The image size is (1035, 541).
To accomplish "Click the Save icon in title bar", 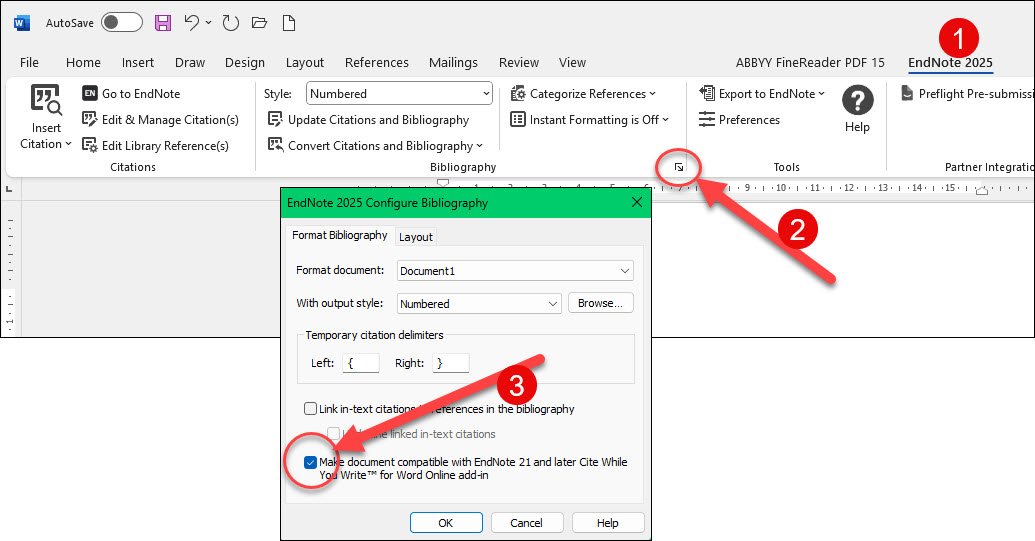I will (163, 22).
